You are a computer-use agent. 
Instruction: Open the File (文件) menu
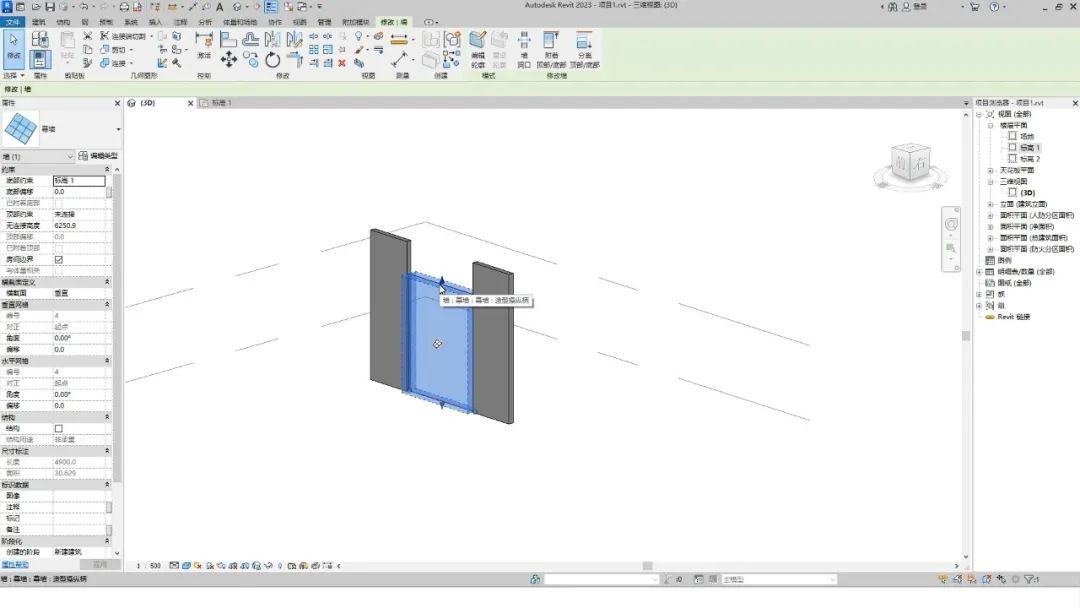click(x=12, y=22)
